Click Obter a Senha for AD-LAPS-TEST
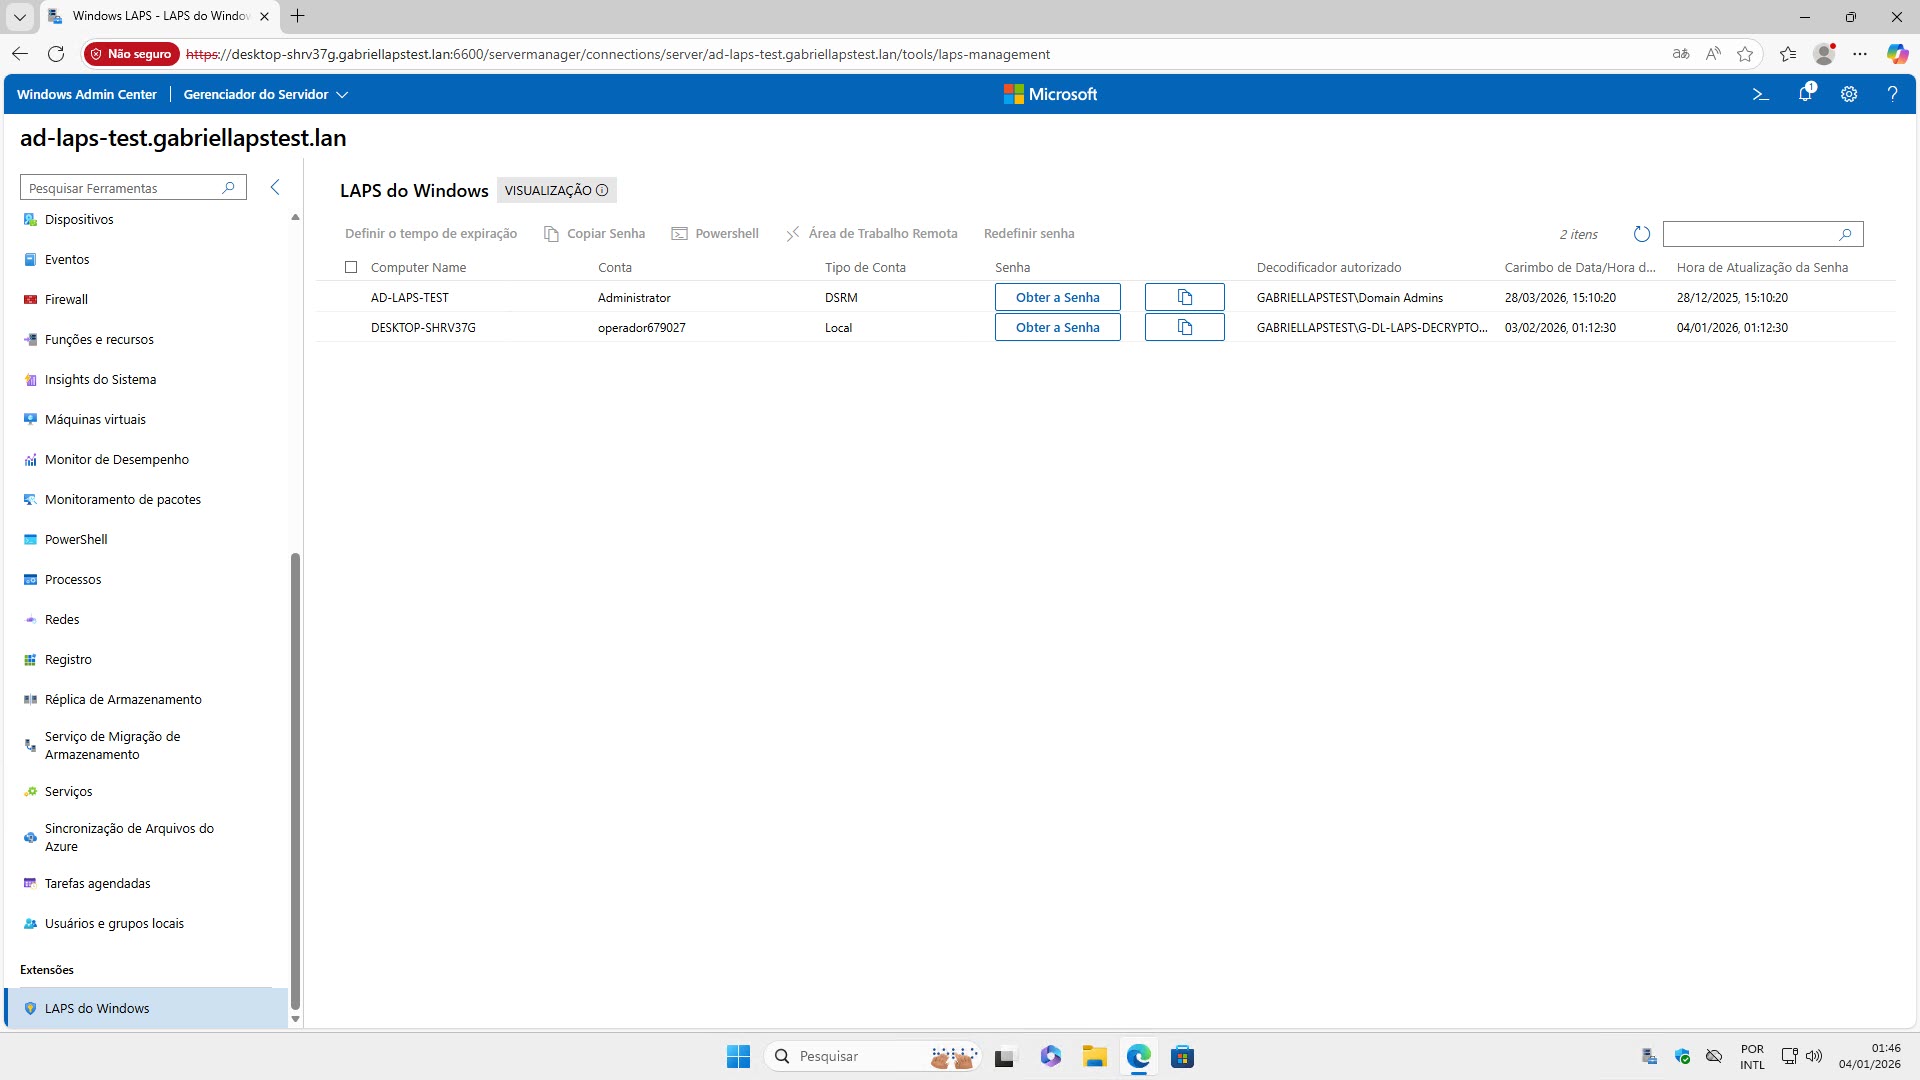Viewport: 1920px width, 1080px height. 1057,297
